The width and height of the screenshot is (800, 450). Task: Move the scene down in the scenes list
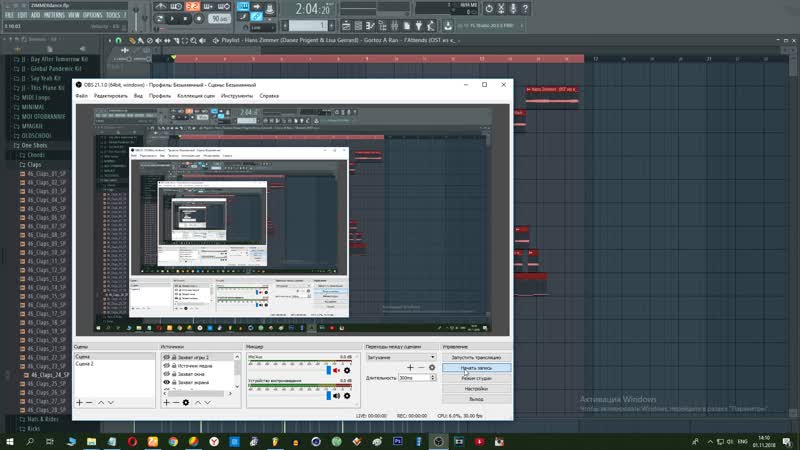pyautogui.click(x=111, y=403)
